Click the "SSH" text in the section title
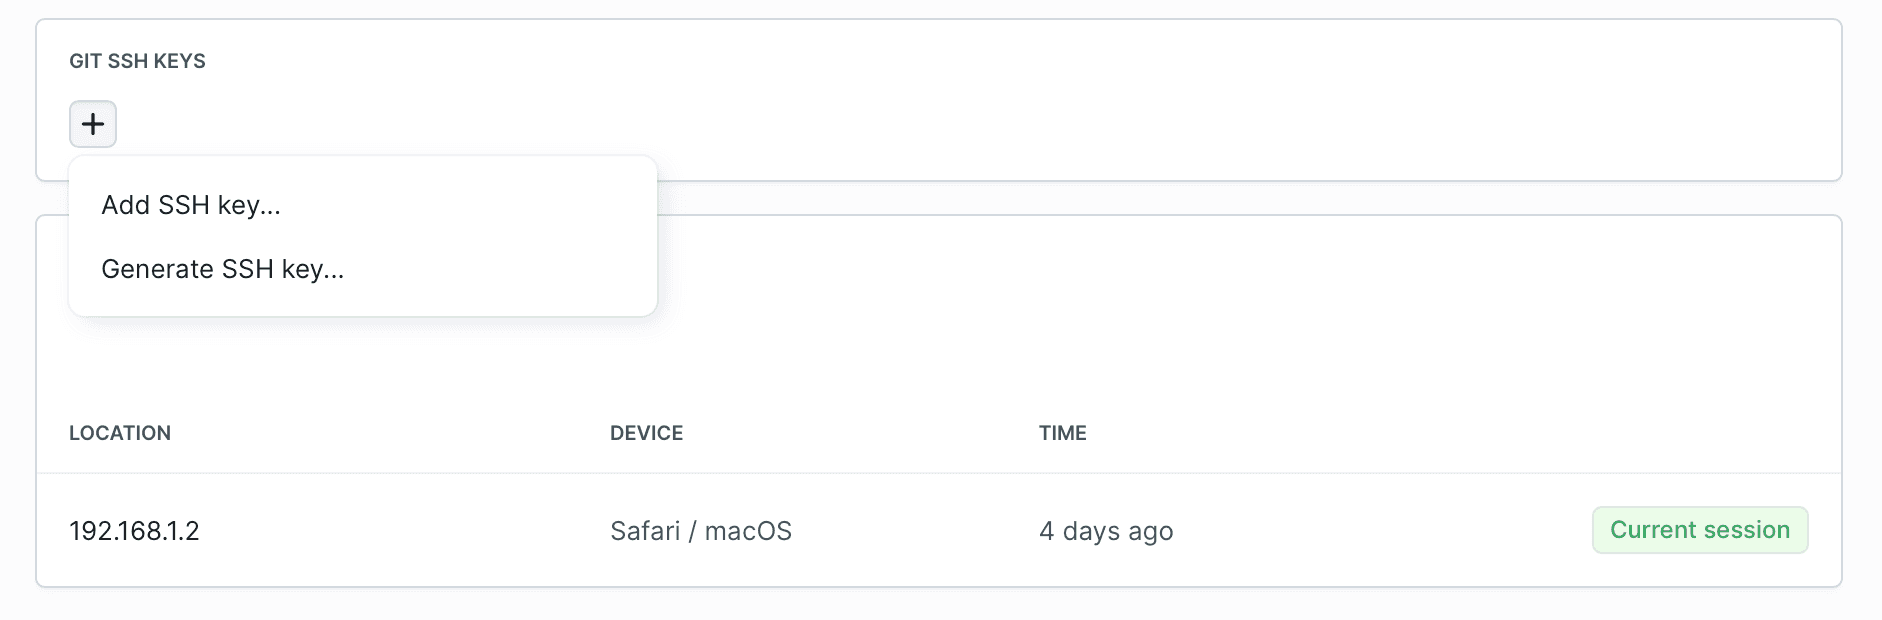The image size is (1882, 620). click(128, 61)
